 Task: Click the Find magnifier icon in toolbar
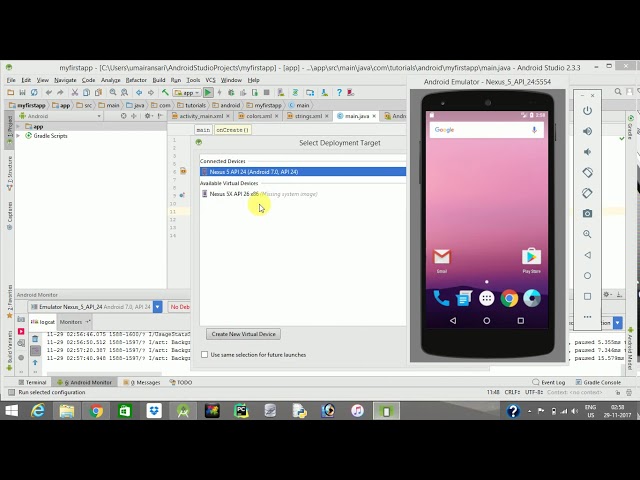(113, 93)
